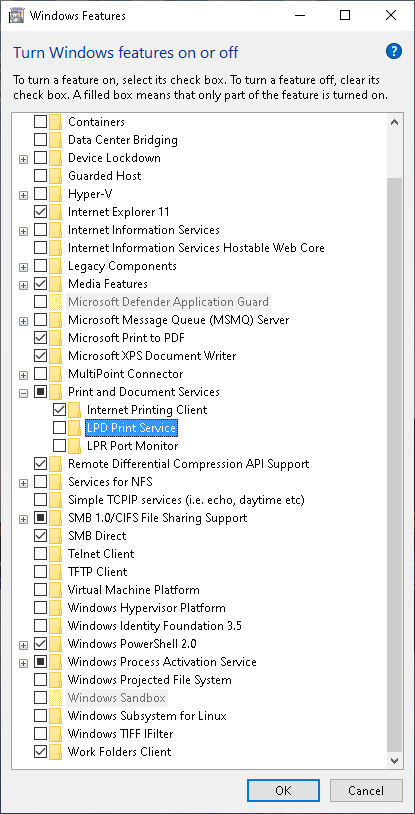415x814 pixels.
Task: Expand Windows PowerShell 2.0 node
Action: coord(23,645)
